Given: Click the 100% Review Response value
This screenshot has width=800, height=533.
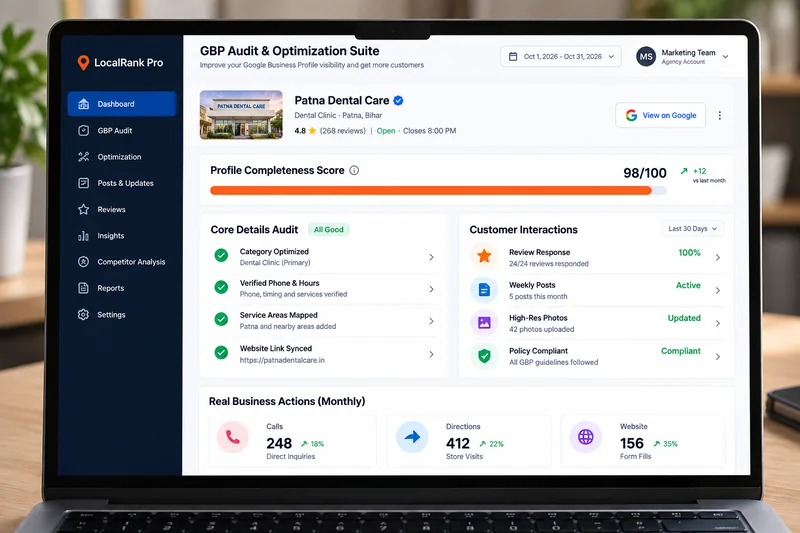Looking at the screenshot, I should (x=689, y=252).
